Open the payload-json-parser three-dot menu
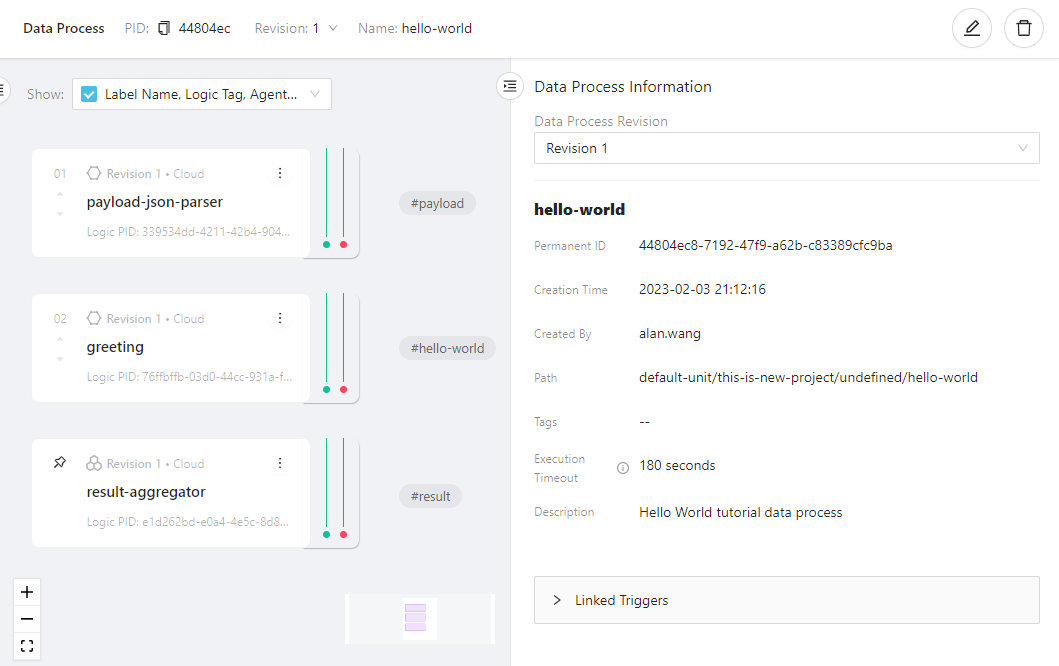 click(280, 173)
